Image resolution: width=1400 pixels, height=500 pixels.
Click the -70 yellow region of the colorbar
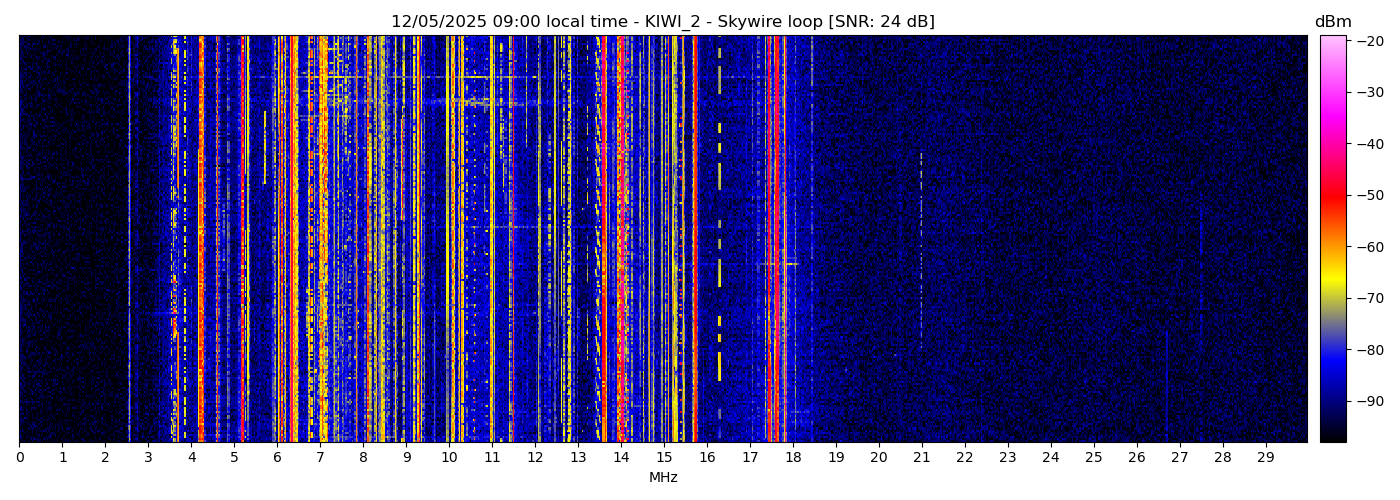click(1333, 298)
